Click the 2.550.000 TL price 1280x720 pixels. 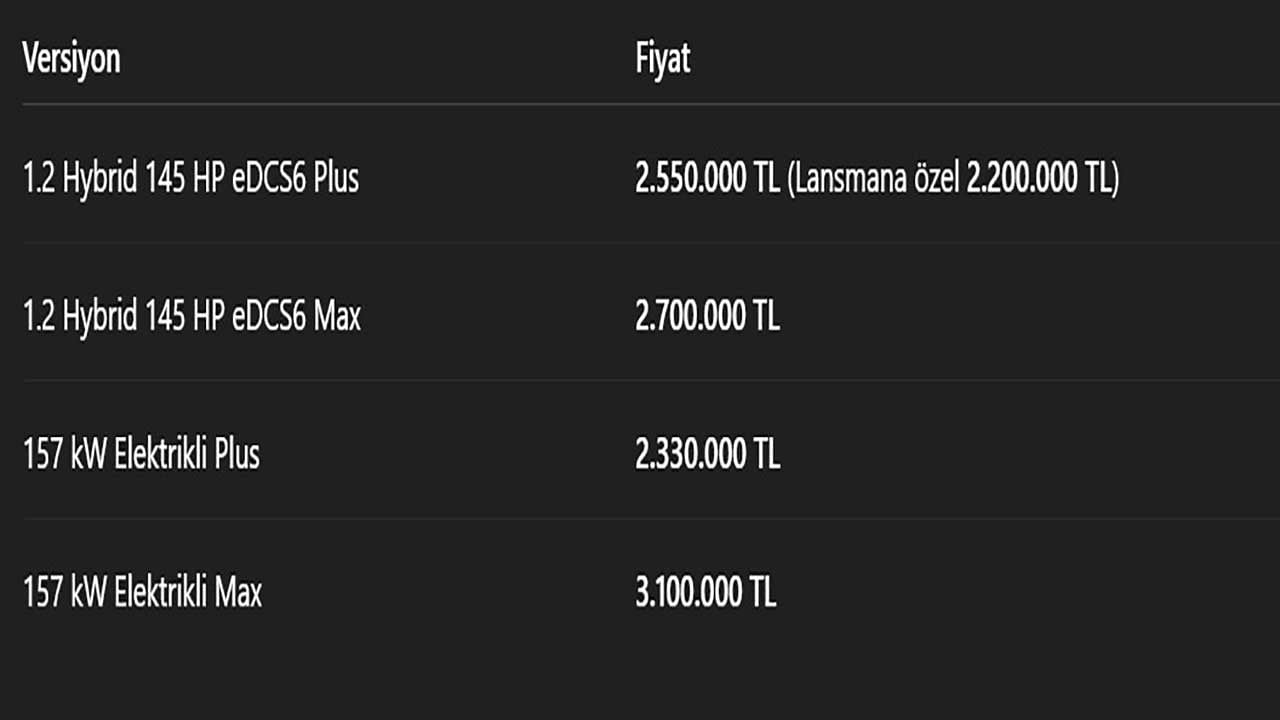click(707, 179)
